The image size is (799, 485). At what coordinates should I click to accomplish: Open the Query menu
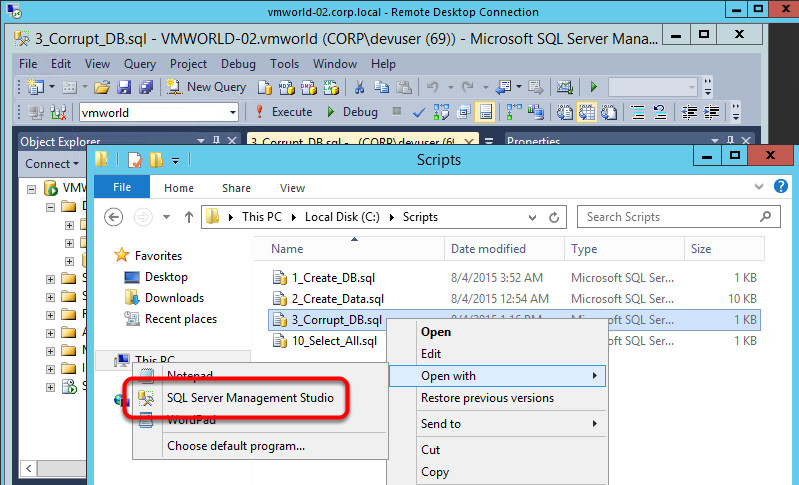(x=140, y=64)
